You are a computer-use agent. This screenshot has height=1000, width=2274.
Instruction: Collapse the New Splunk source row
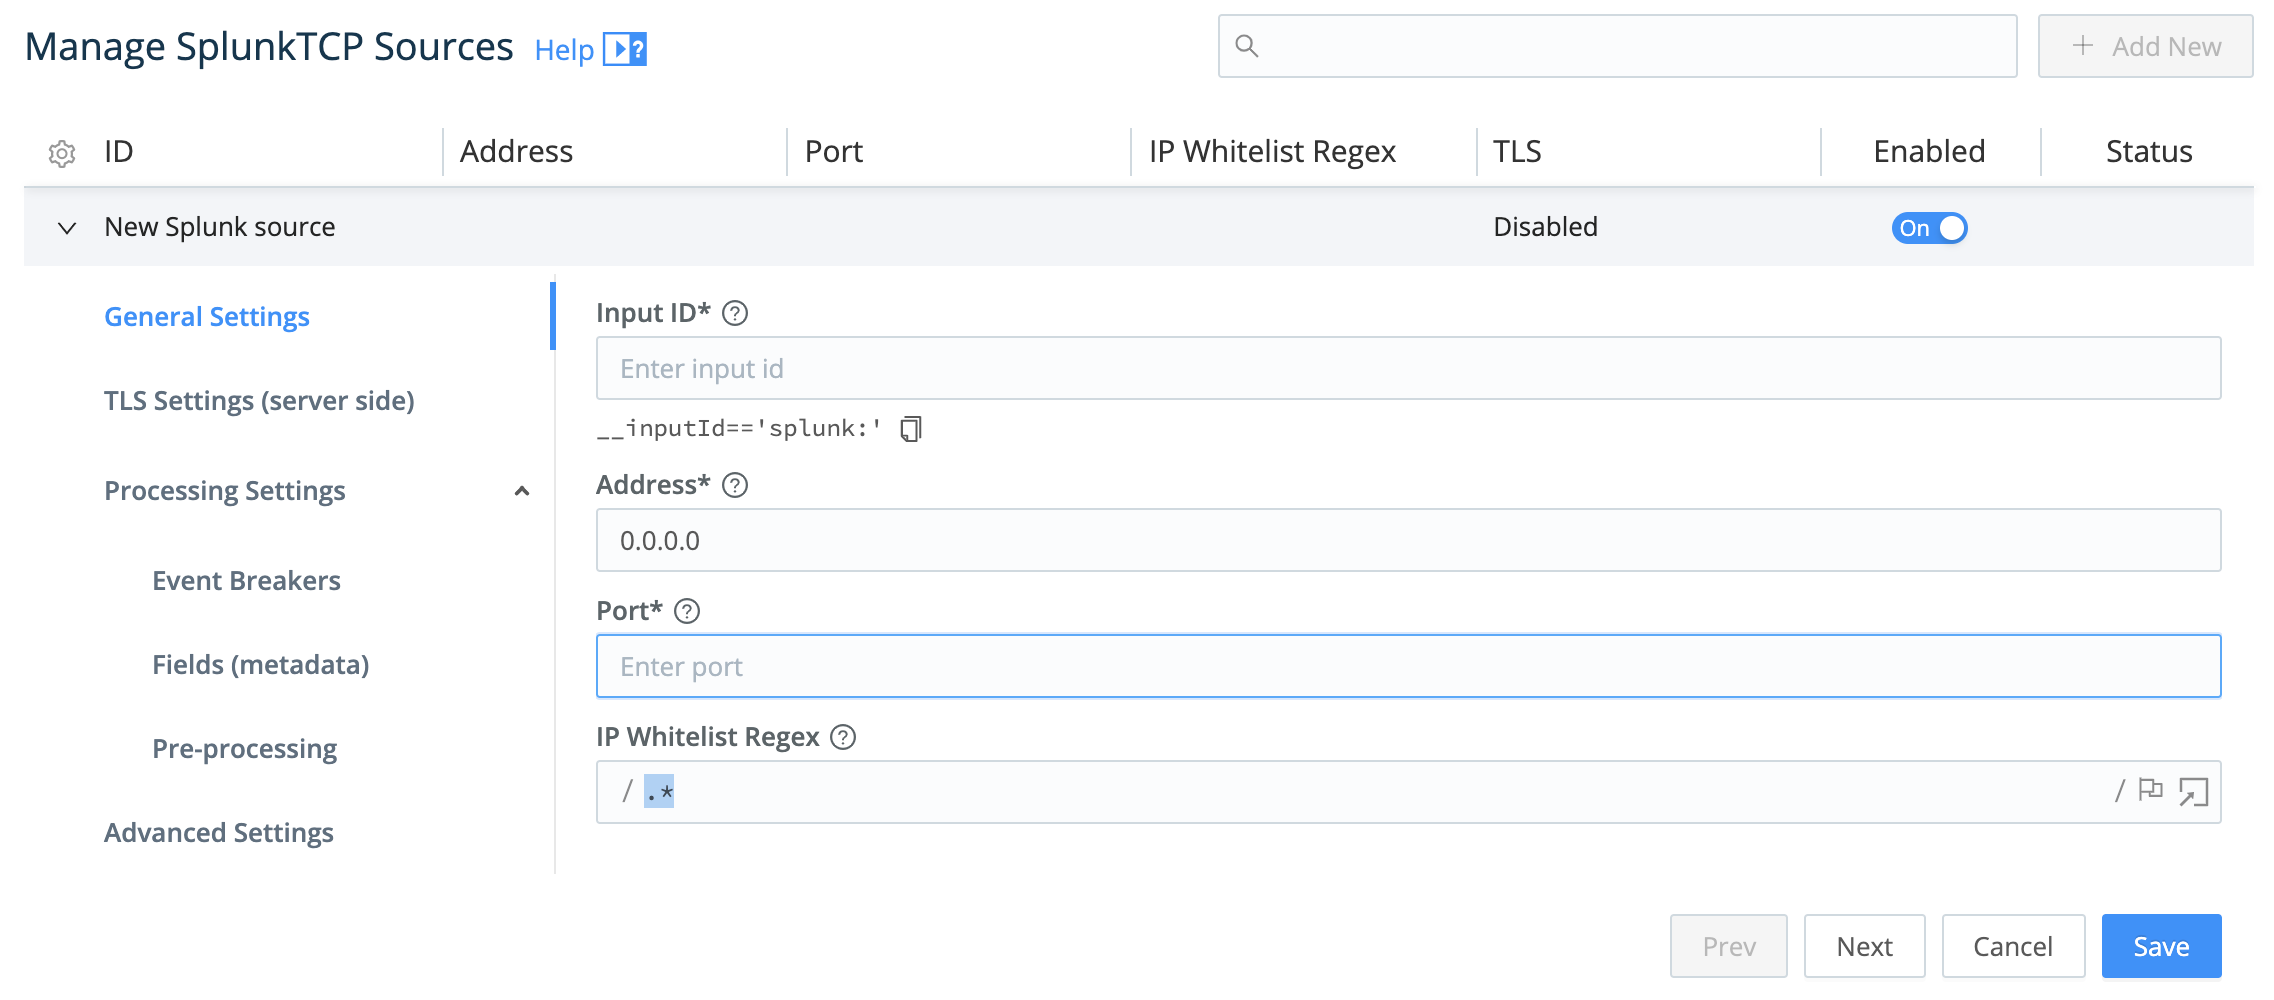pyautogui.click(x=67, y=228)
